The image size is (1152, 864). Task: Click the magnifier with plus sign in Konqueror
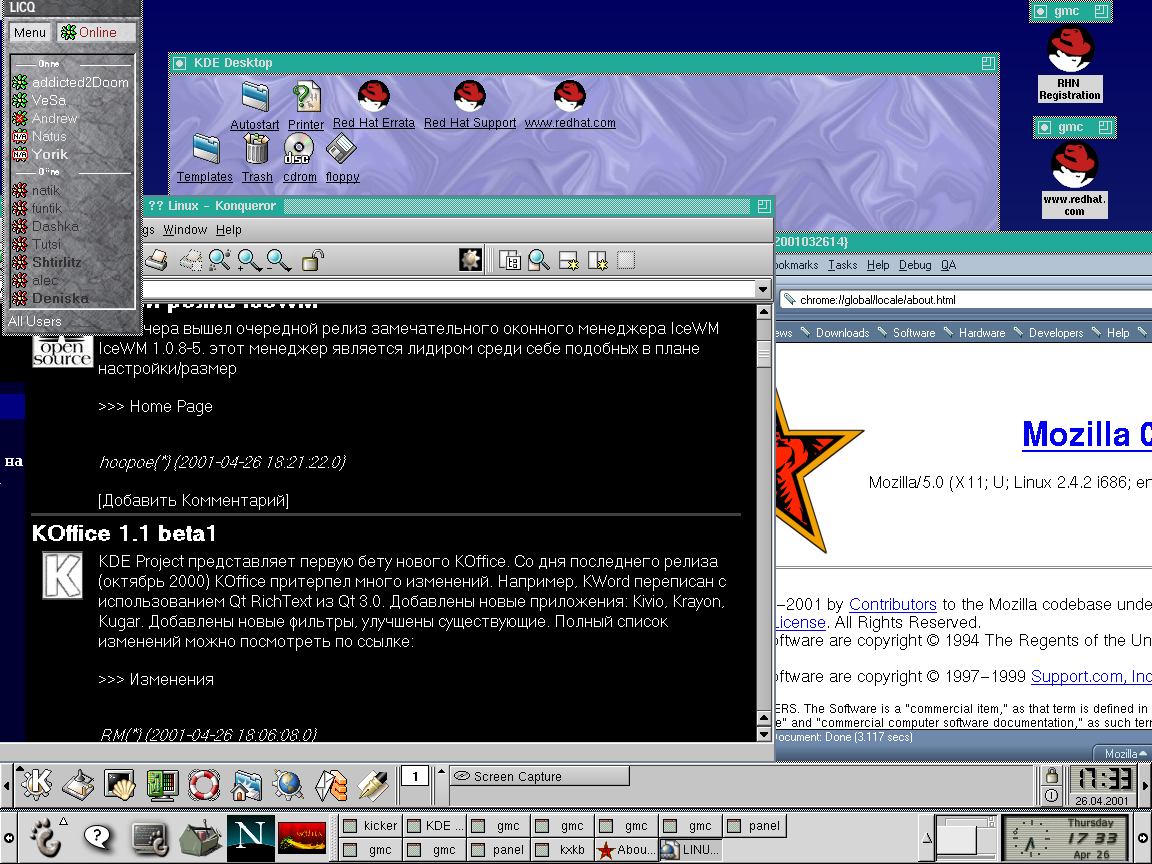tap(249, 261)
